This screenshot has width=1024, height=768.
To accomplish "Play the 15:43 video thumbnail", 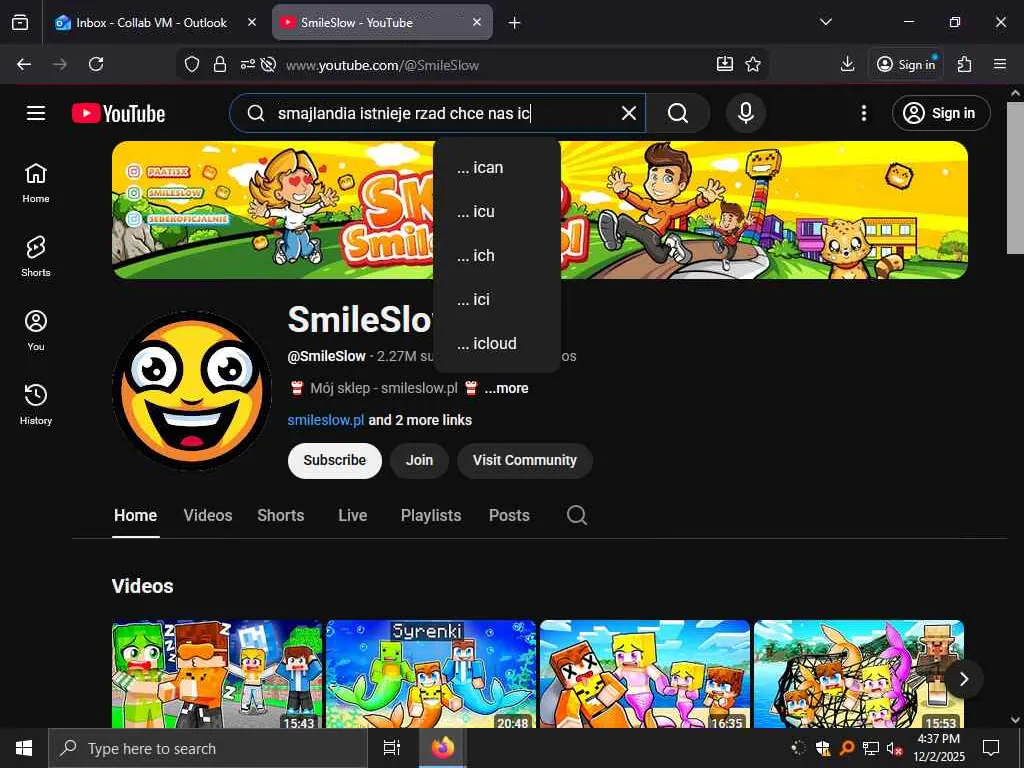I will (217, 674).
